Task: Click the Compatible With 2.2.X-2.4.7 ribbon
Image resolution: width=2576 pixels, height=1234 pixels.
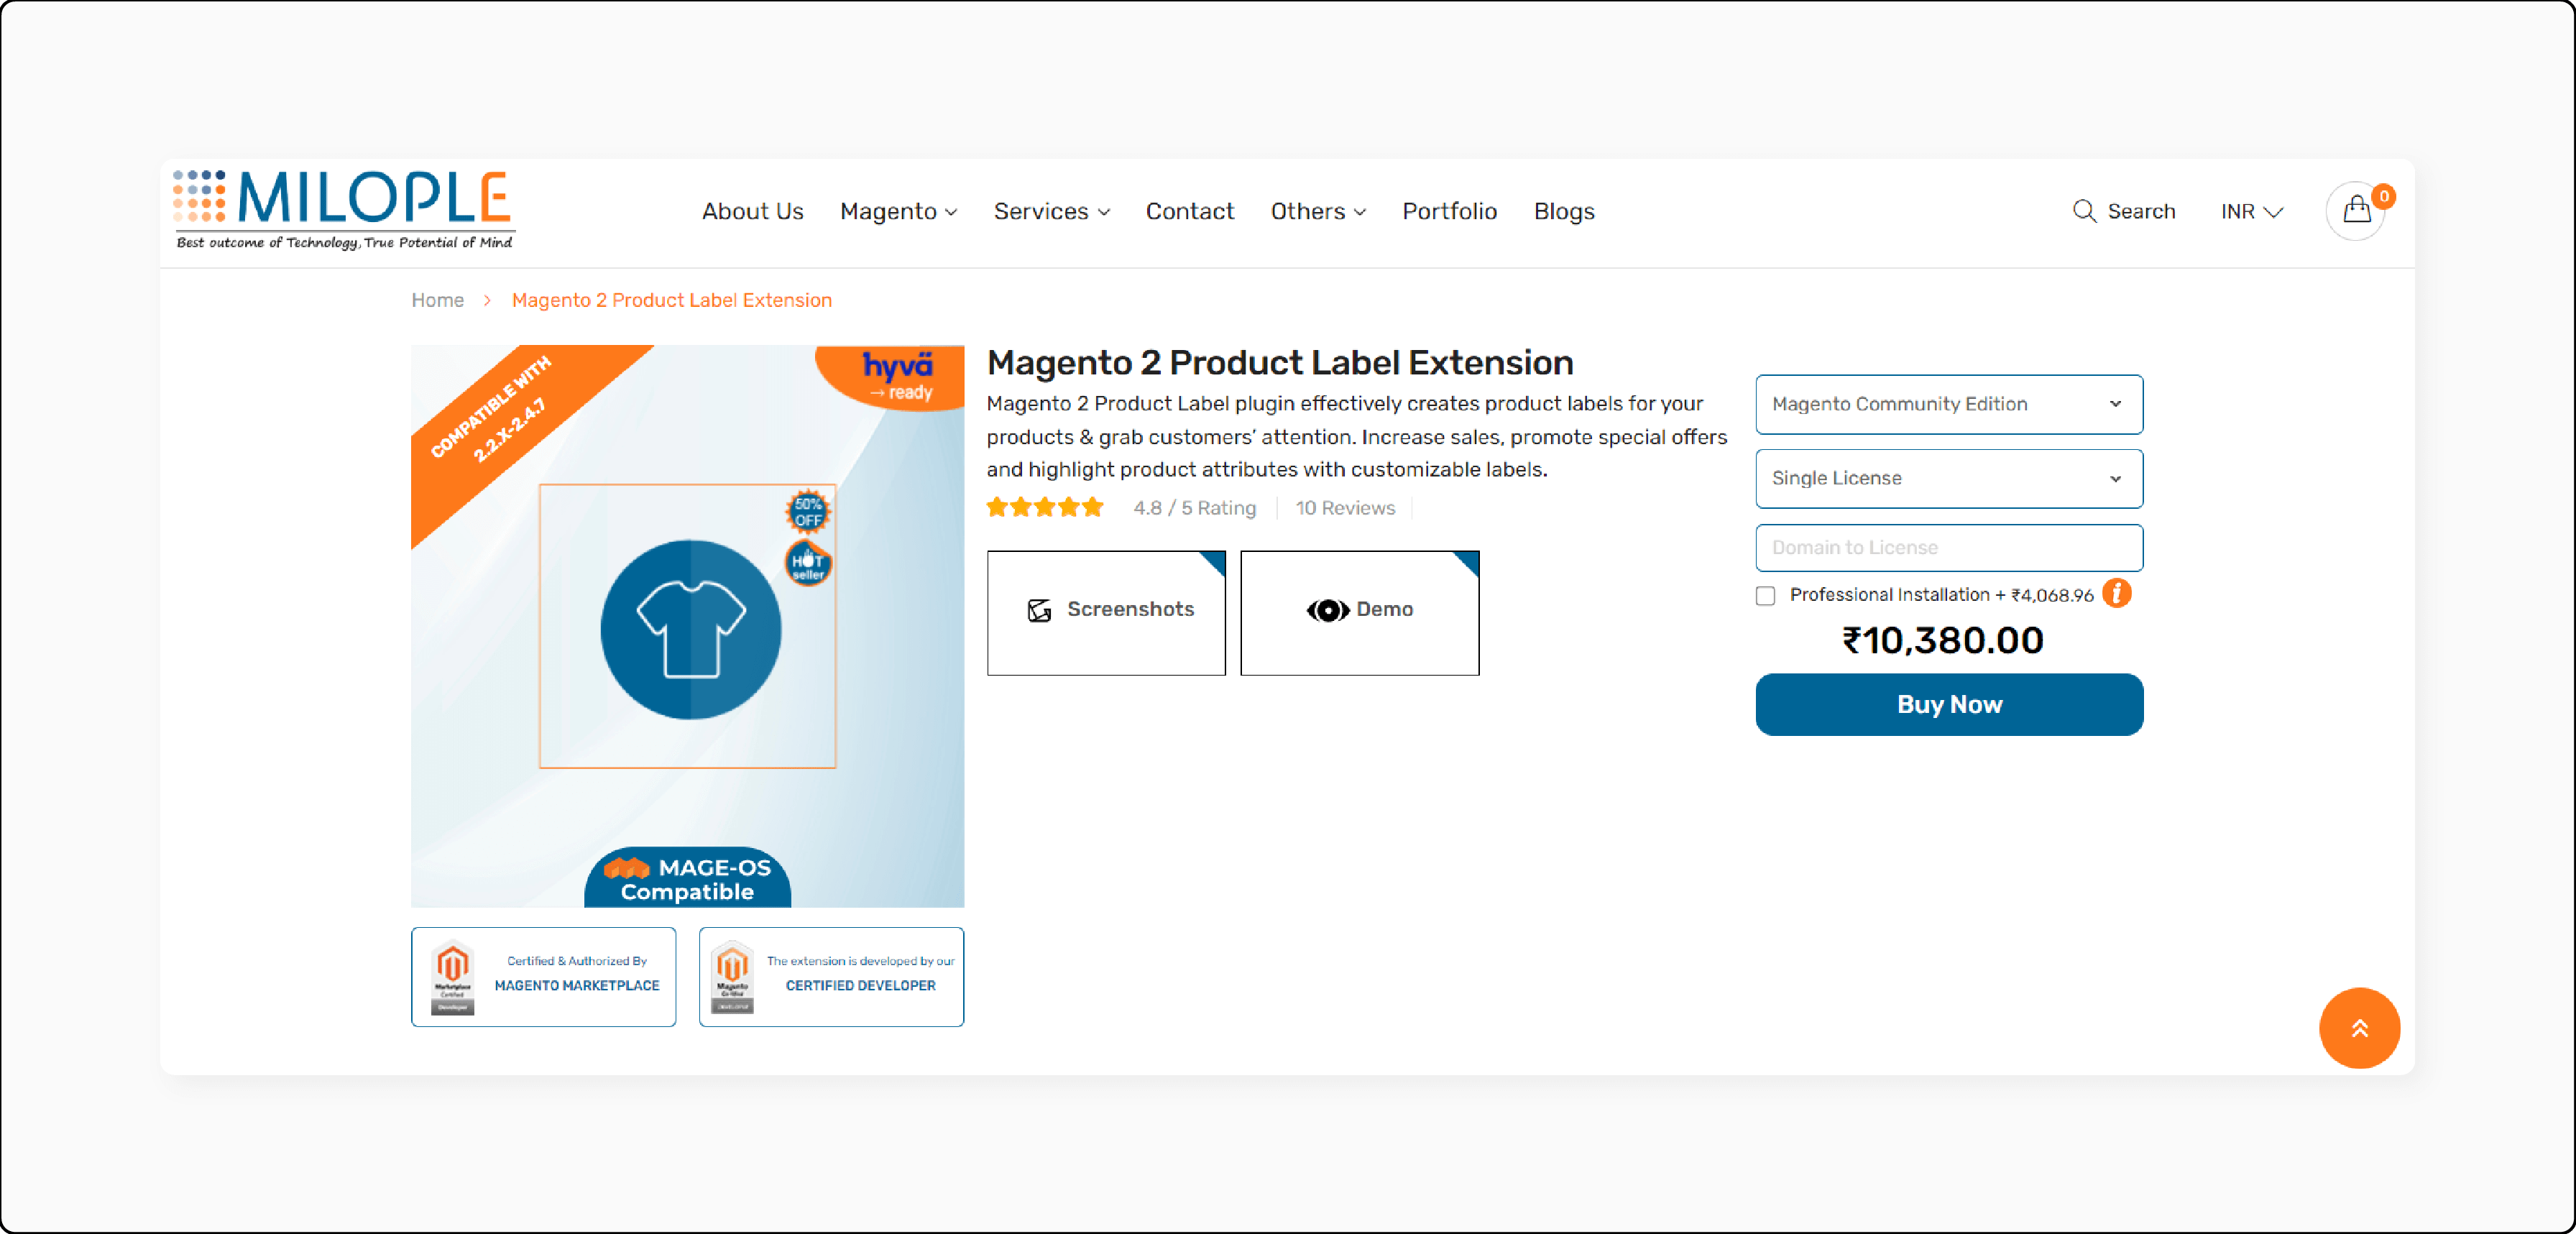Action: [x=496, y=412]
